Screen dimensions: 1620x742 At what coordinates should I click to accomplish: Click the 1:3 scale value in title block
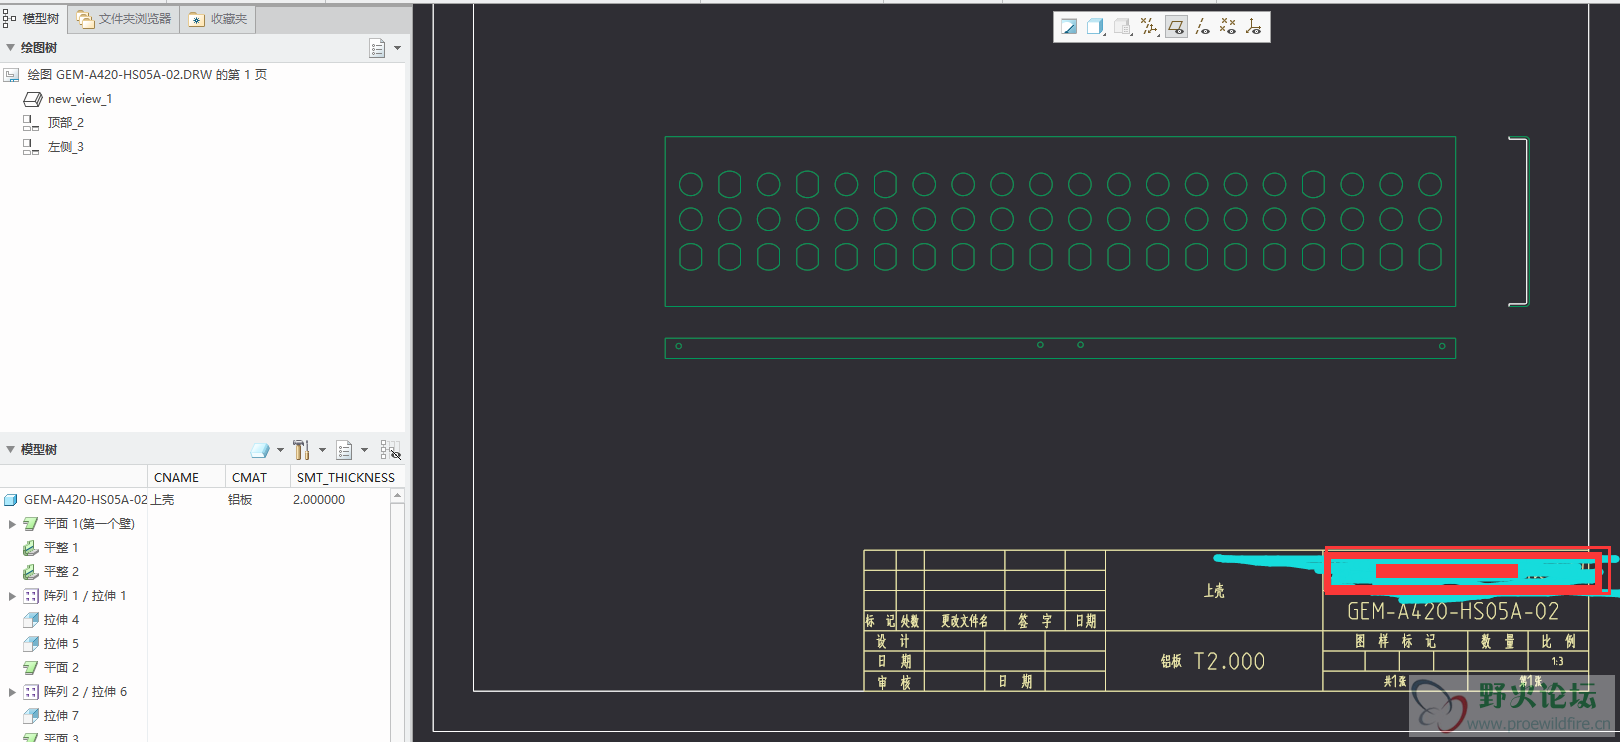(x=1557, y=661)
